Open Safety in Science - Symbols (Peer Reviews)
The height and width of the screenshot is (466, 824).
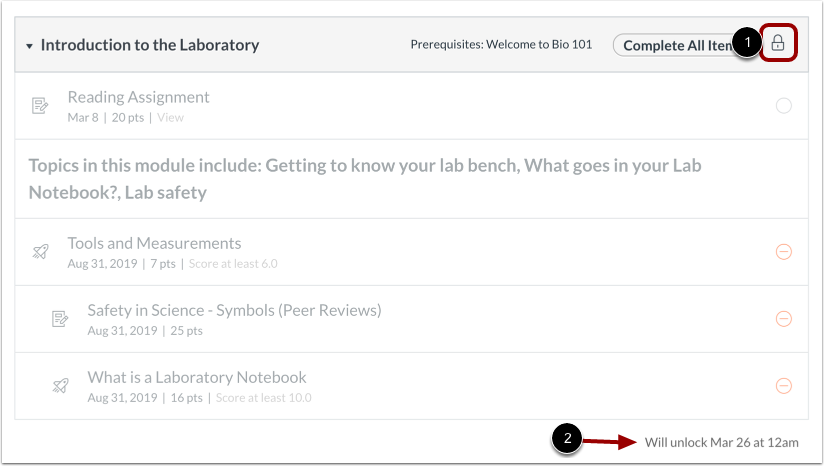pyautogui.click(x=234, y=310)
